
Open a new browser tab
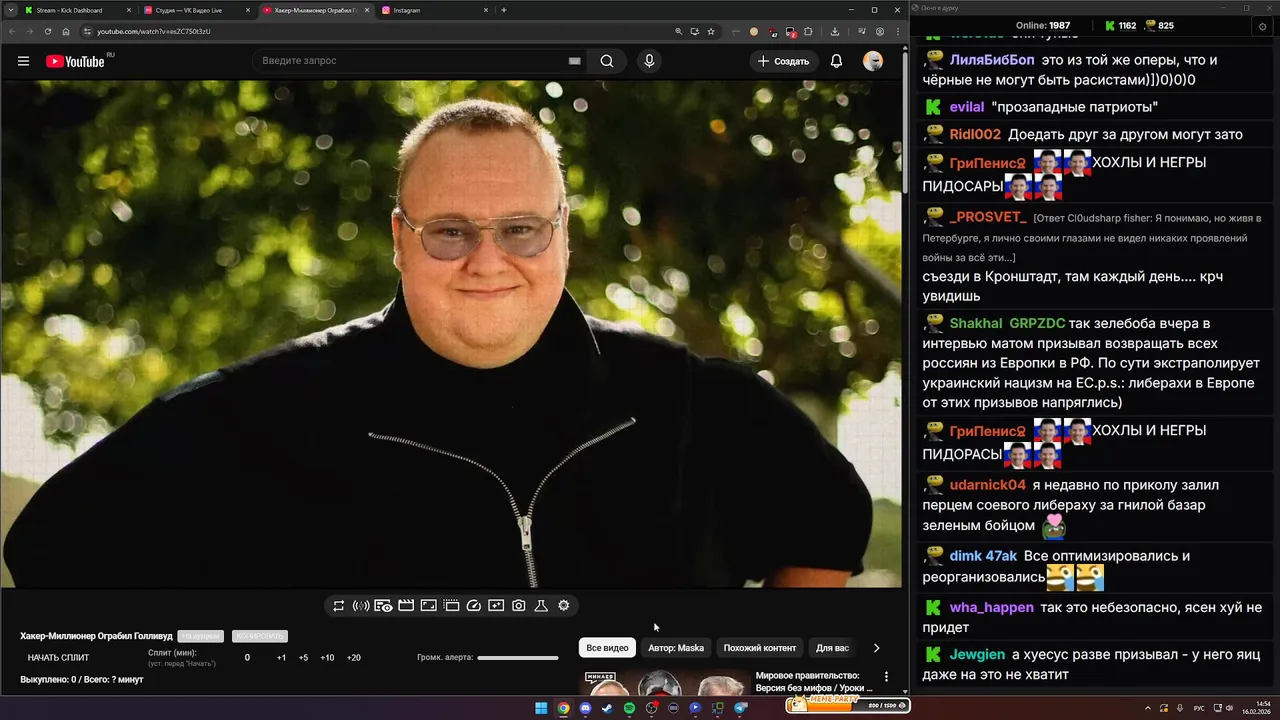tap(504, 10)
